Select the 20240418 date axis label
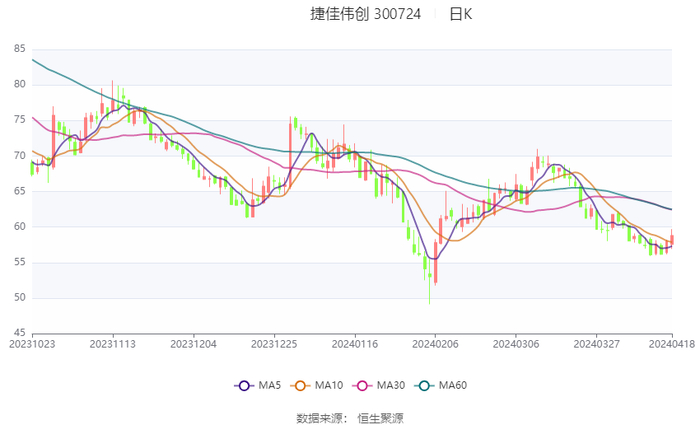This screenshot has width=700, height=425. tap(670, 343)
